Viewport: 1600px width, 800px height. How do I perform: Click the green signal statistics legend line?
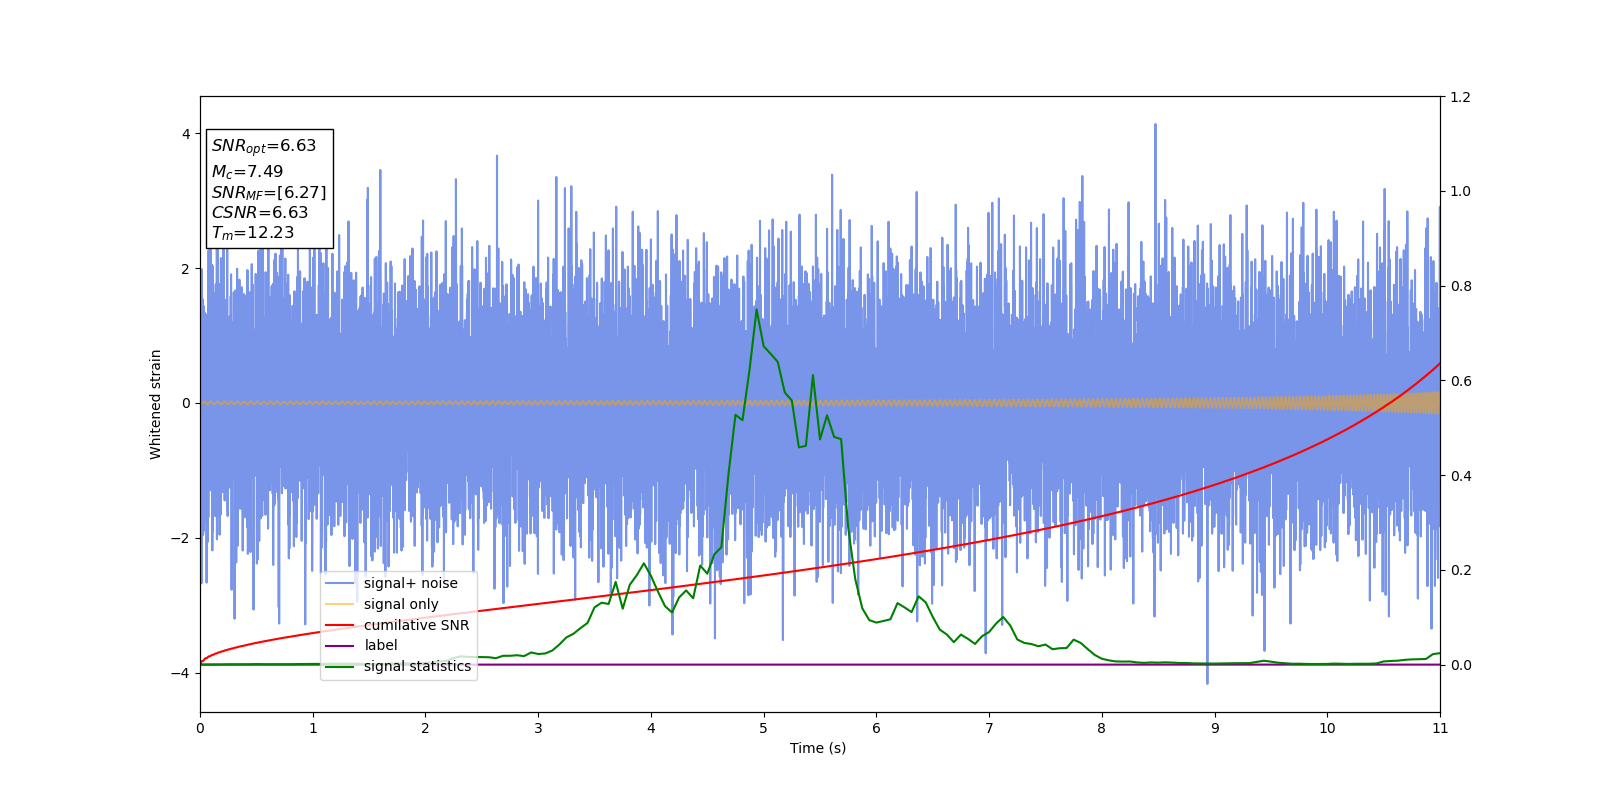tap(340, 666)
